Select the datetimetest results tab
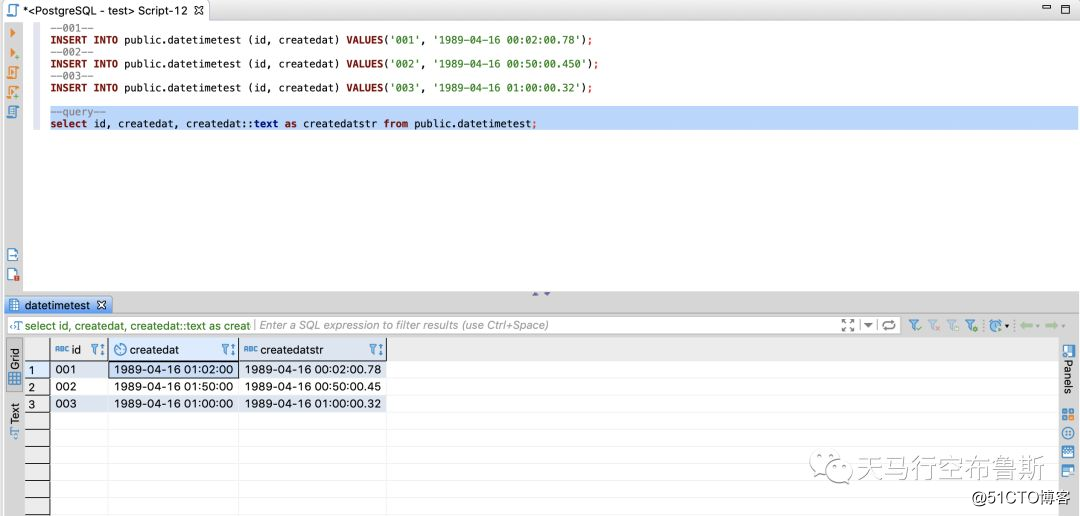The image size is (1080, 516). coord(57,305)
